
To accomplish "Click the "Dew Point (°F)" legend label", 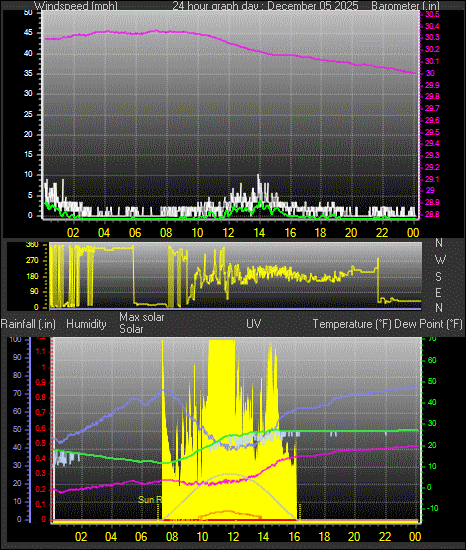I will point(428,324).
